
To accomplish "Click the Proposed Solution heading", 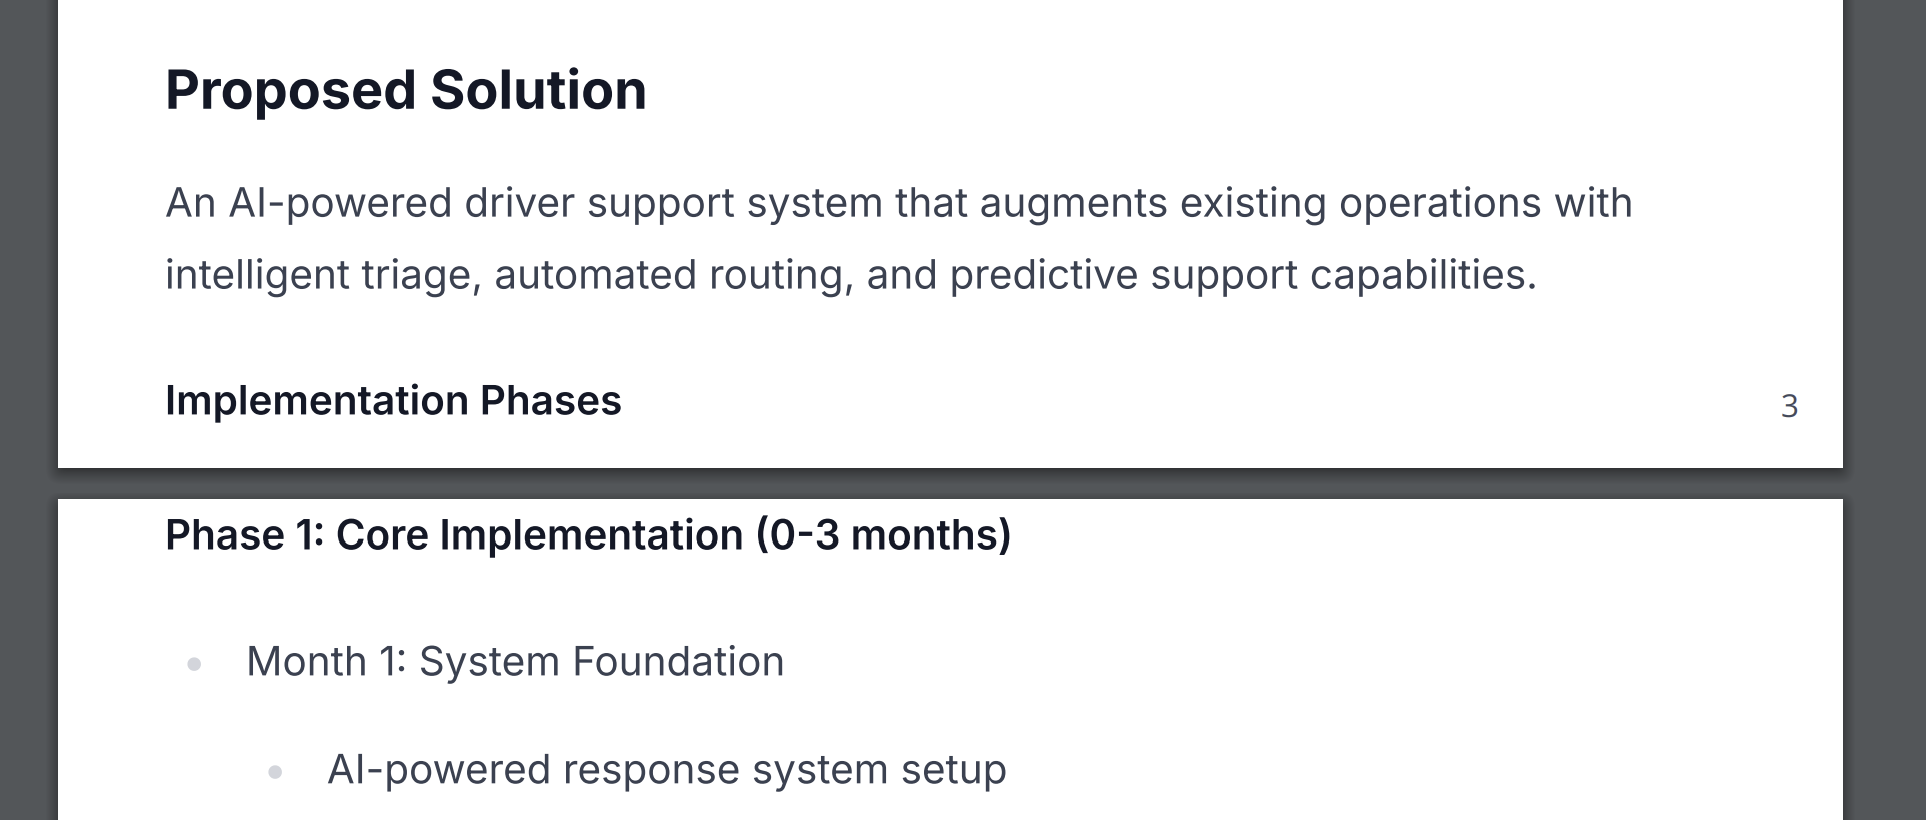I will (x=406, y=91).
